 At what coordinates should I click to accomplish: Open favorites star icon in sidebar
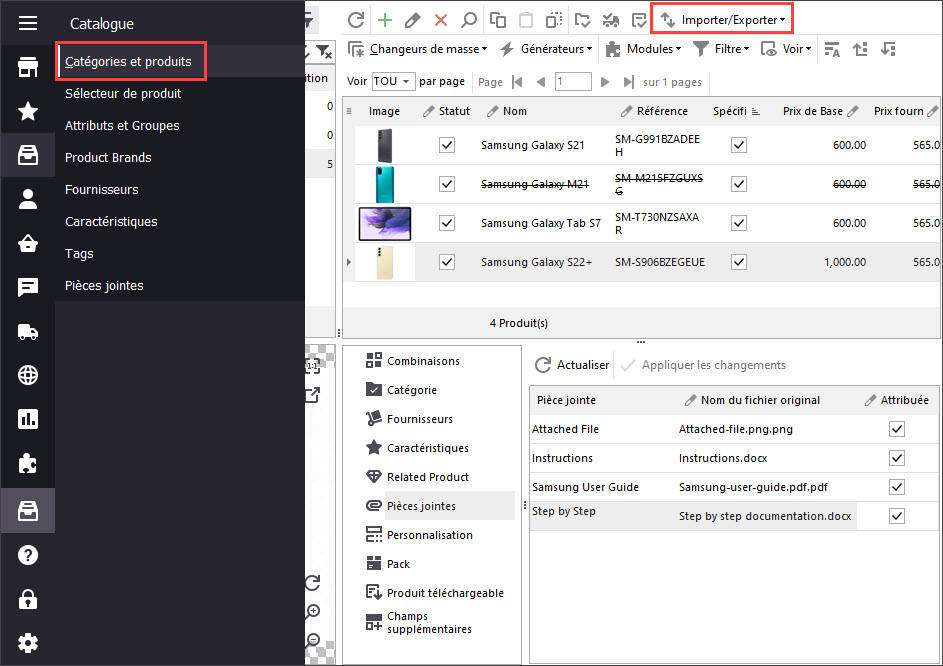(28, 111)
